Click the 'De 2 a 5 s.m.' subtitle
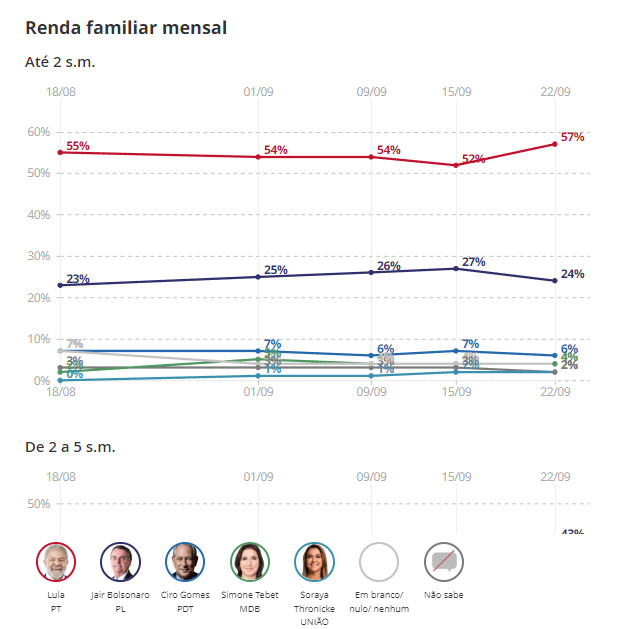Screen dimensions: 620x629 (70, 446)
